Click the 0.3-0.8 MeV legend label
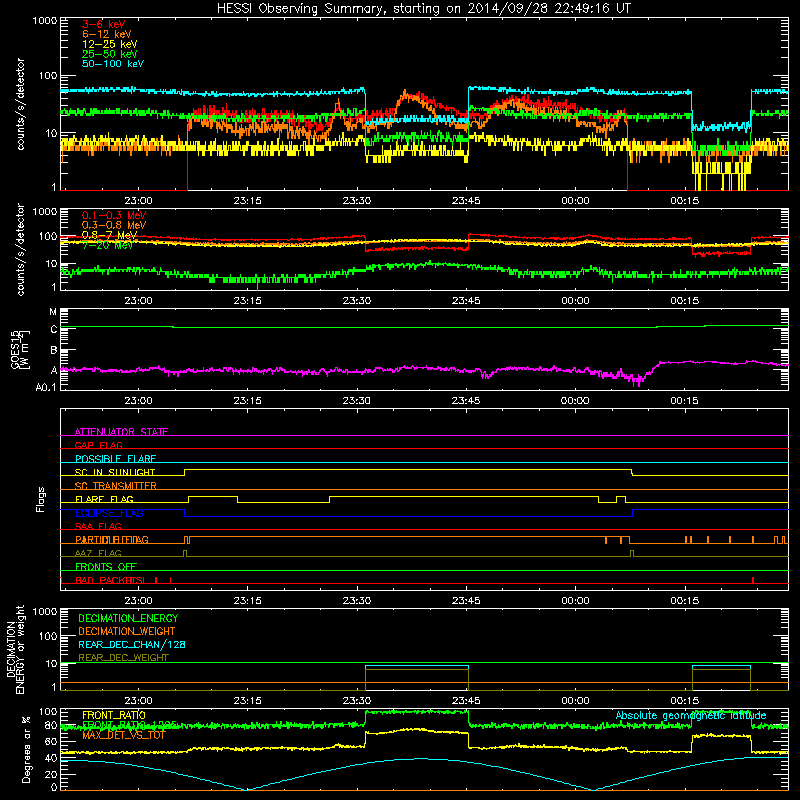This screenshot has width=800, height=800. [x=114, y=225]
